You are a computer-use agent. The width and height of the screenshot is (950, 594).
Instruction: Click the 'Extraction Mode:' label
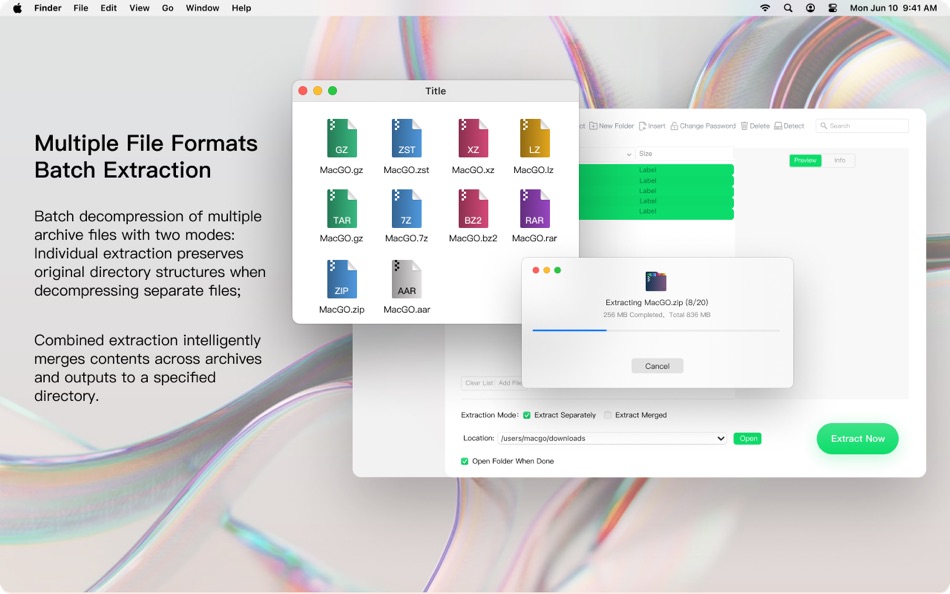(490, 415)
